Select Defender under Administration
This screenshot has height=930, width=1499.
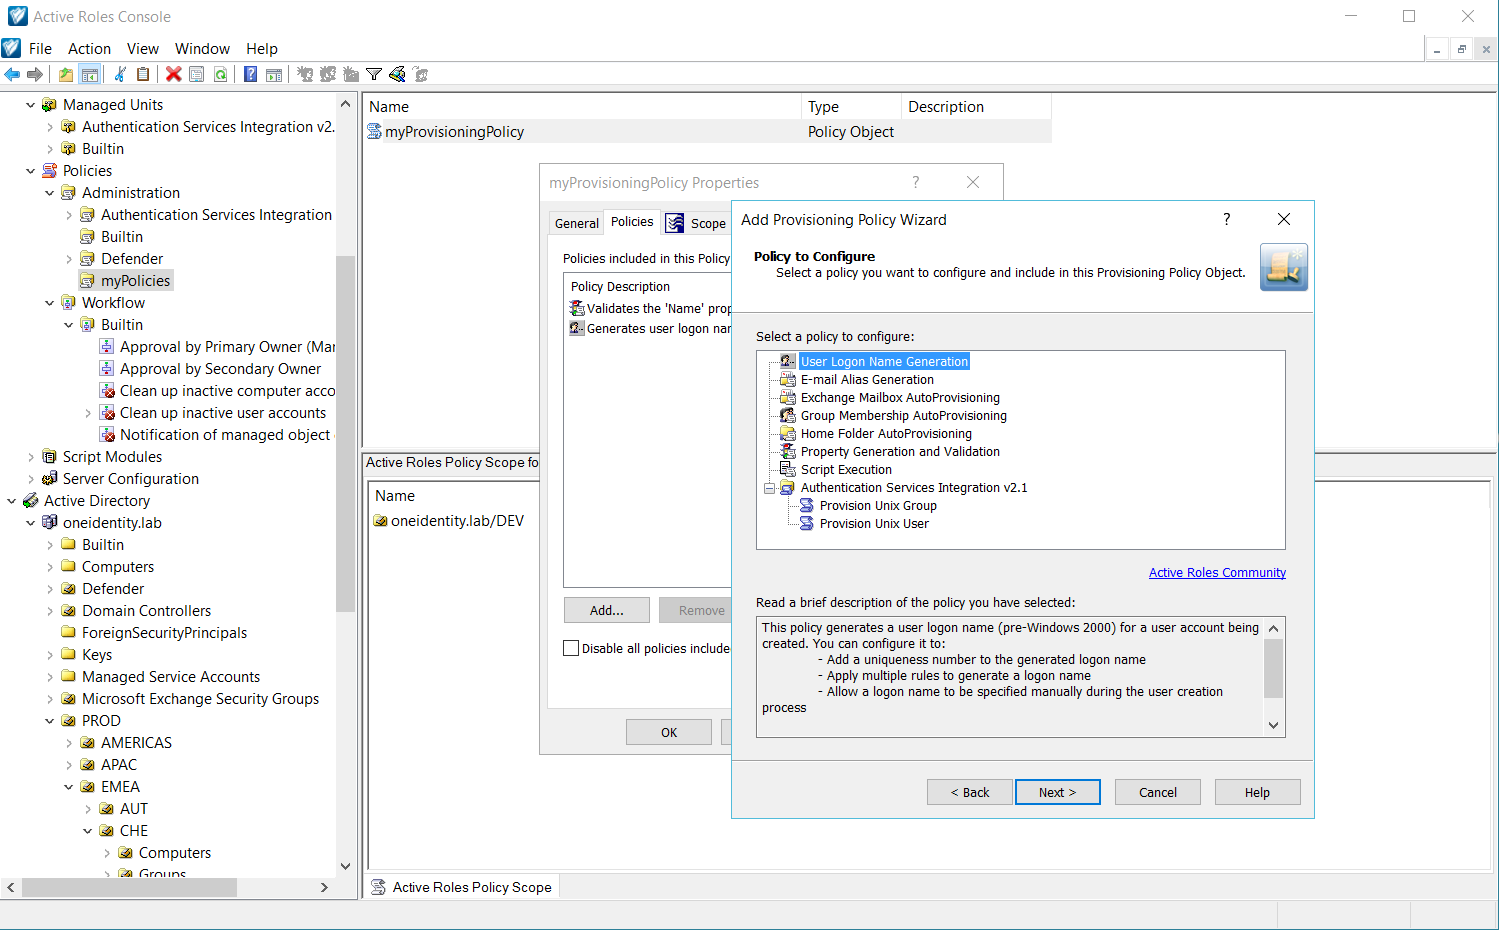(x=131, y=258)
